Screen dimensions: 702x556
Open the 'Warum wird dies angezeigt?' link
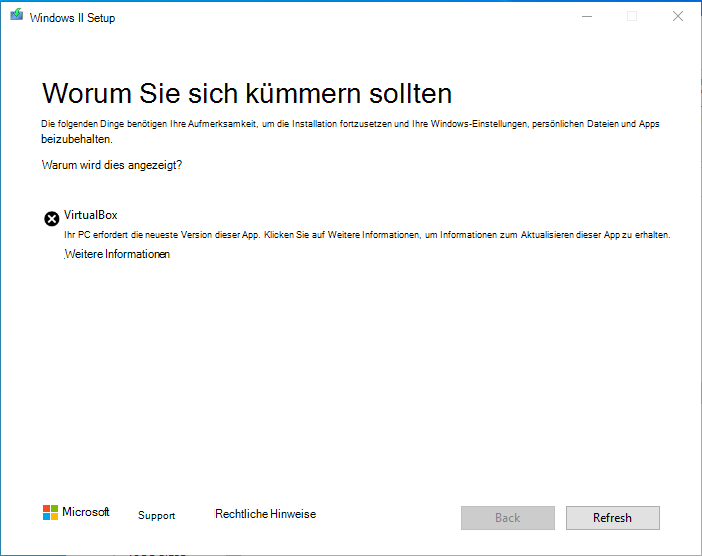tap(111, 165)
